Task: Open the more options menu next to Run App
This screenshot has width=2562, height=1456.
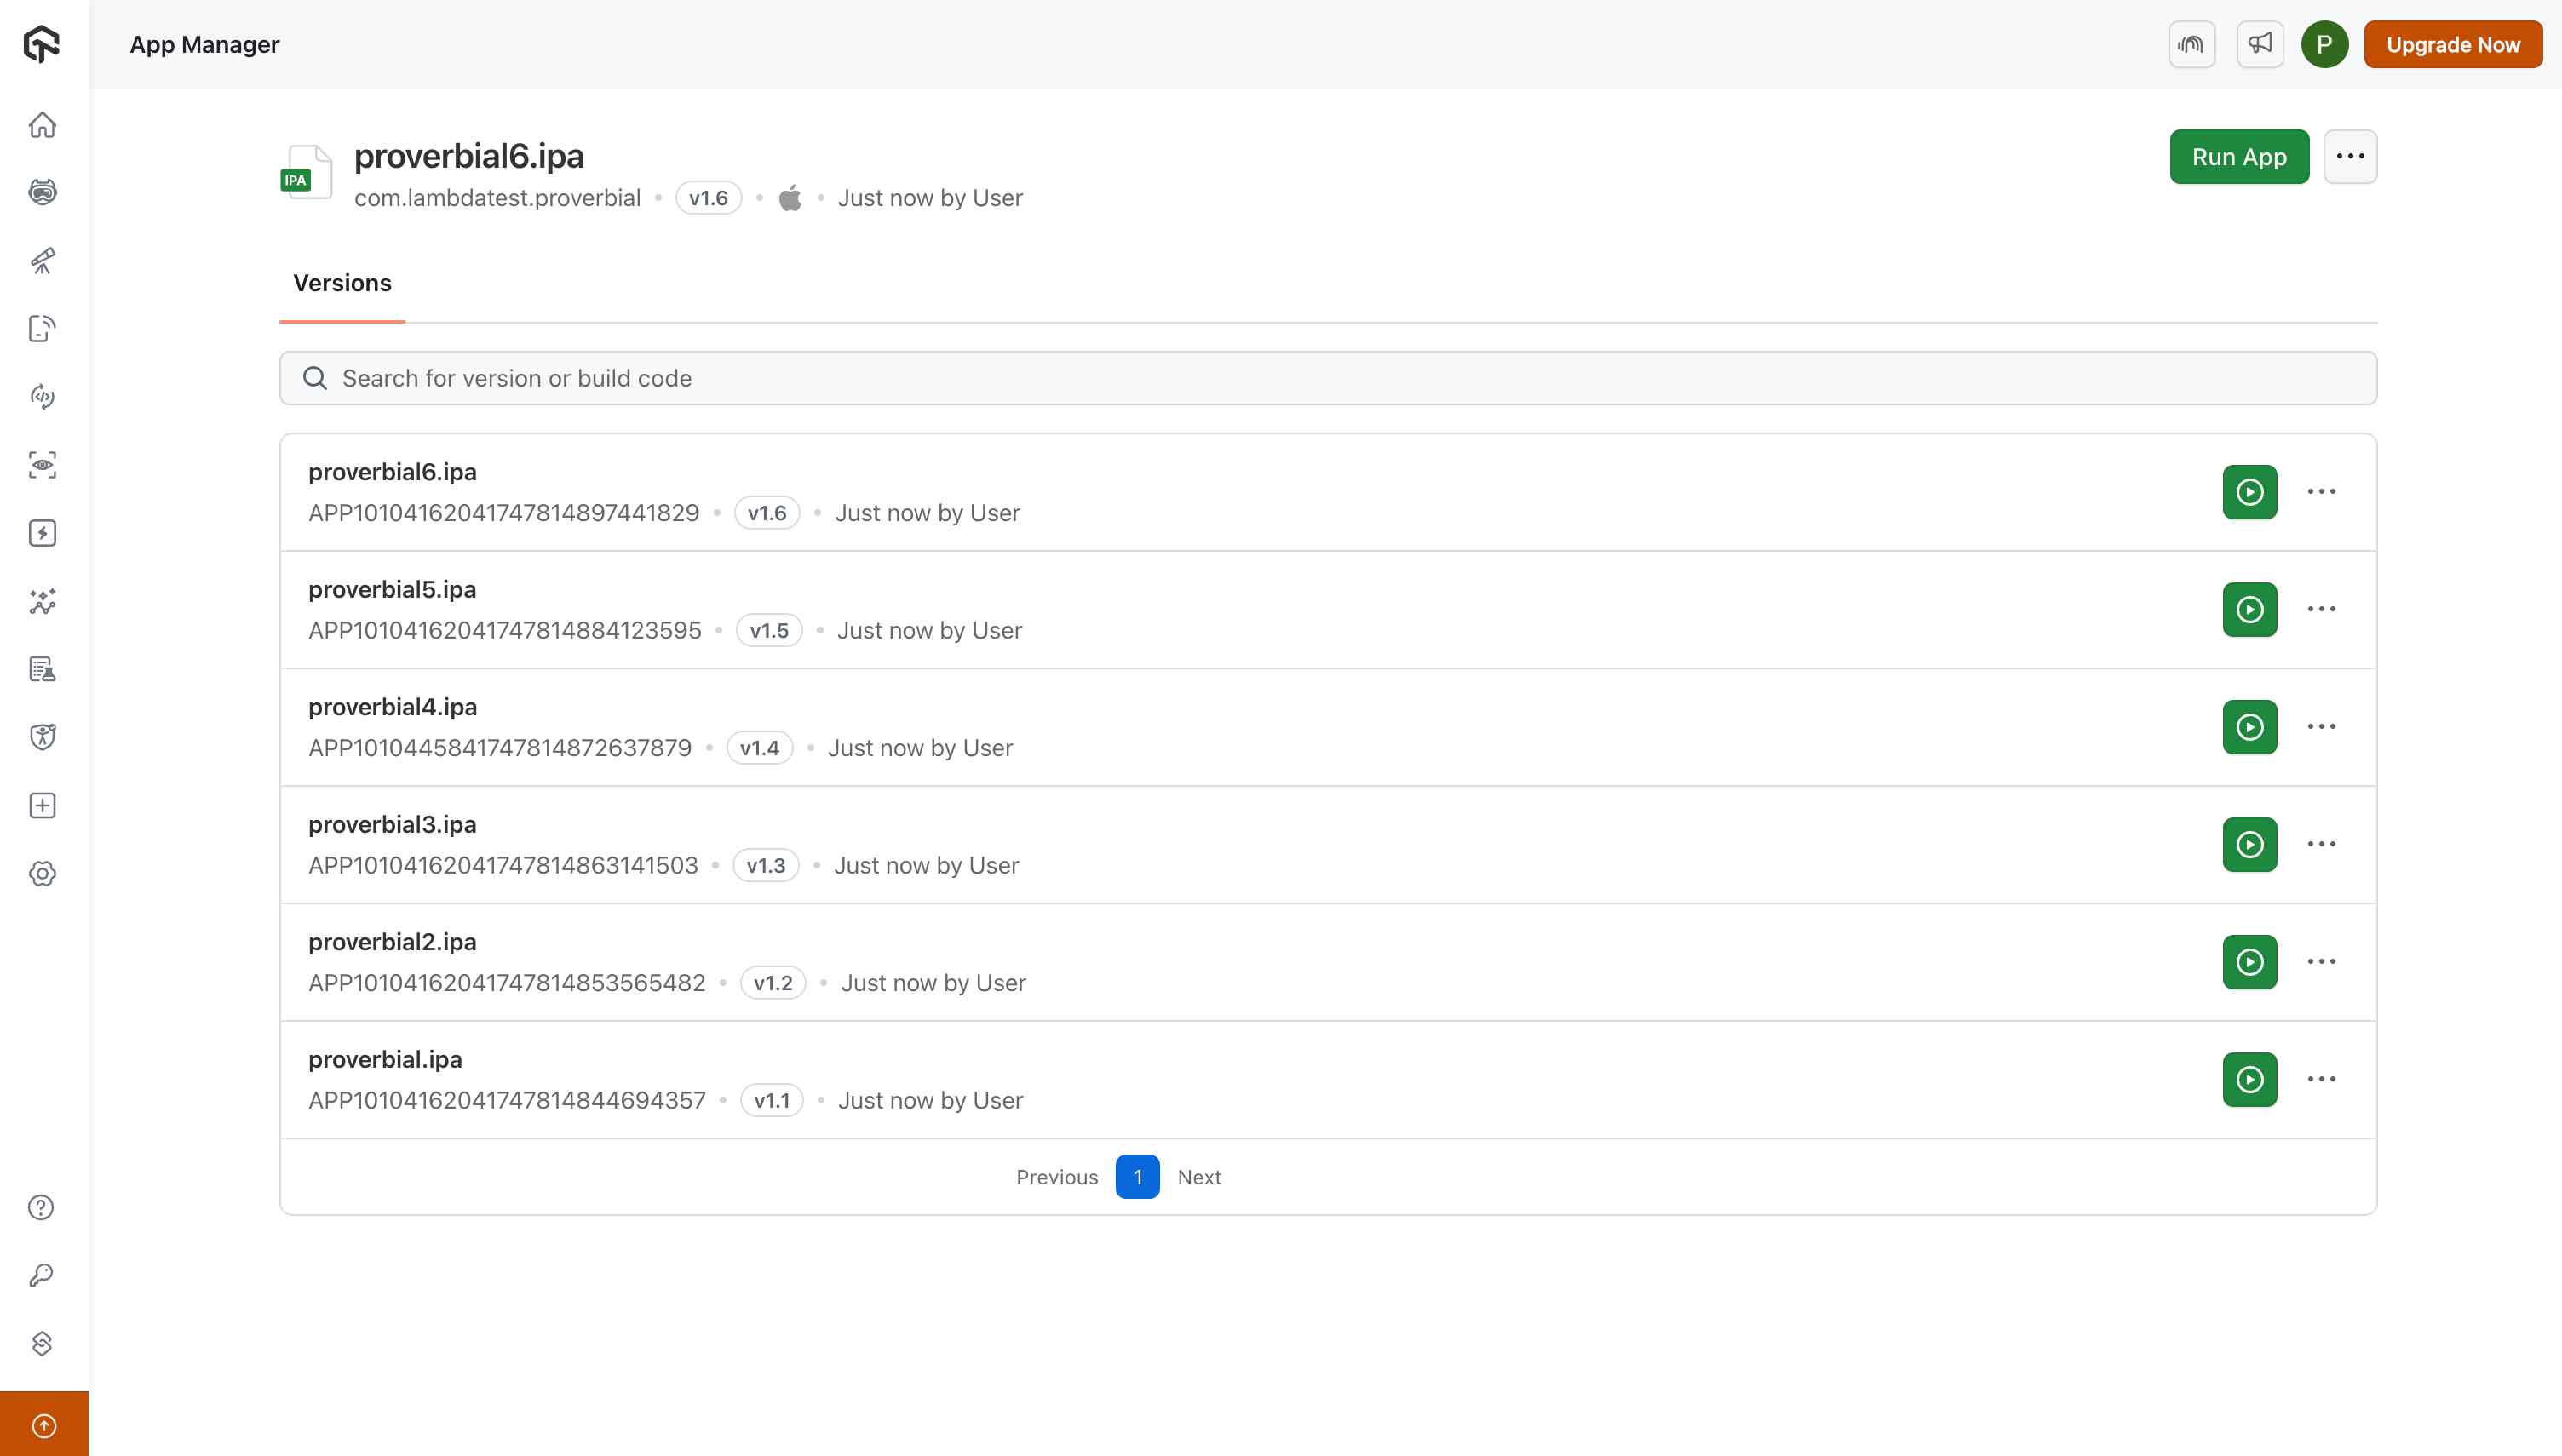Action: tap(2350, 156)
